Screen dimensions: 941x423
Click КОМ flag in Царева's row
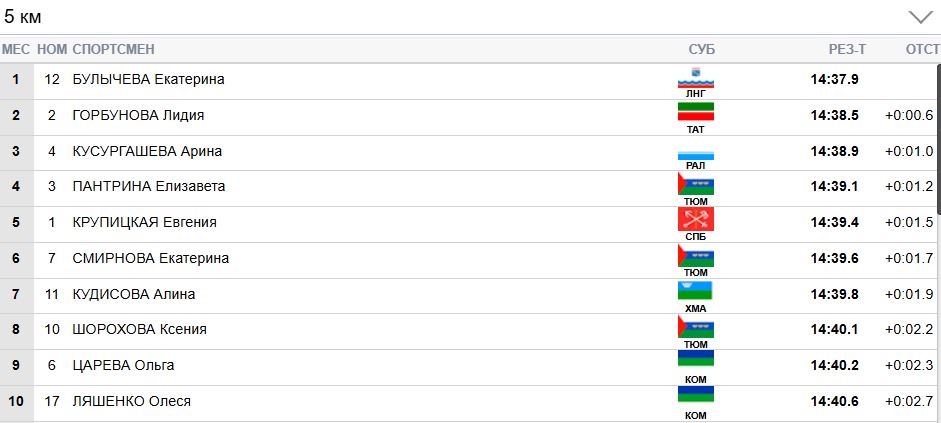[695, 360]
